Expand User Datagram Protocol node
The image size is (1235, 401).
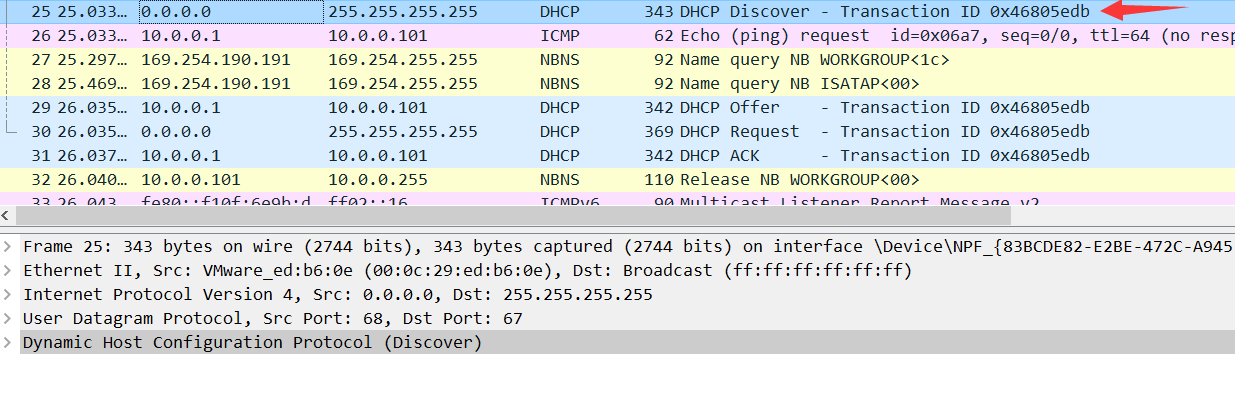(9, 319)
